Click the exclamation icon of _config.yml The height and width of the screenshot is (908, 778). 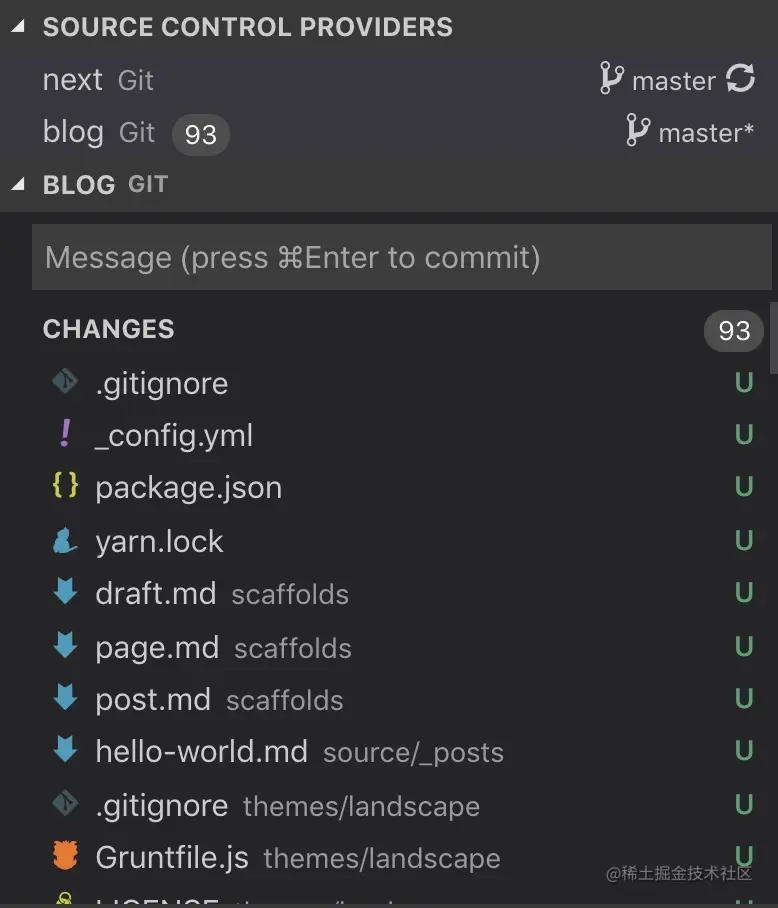click(65, 434)
